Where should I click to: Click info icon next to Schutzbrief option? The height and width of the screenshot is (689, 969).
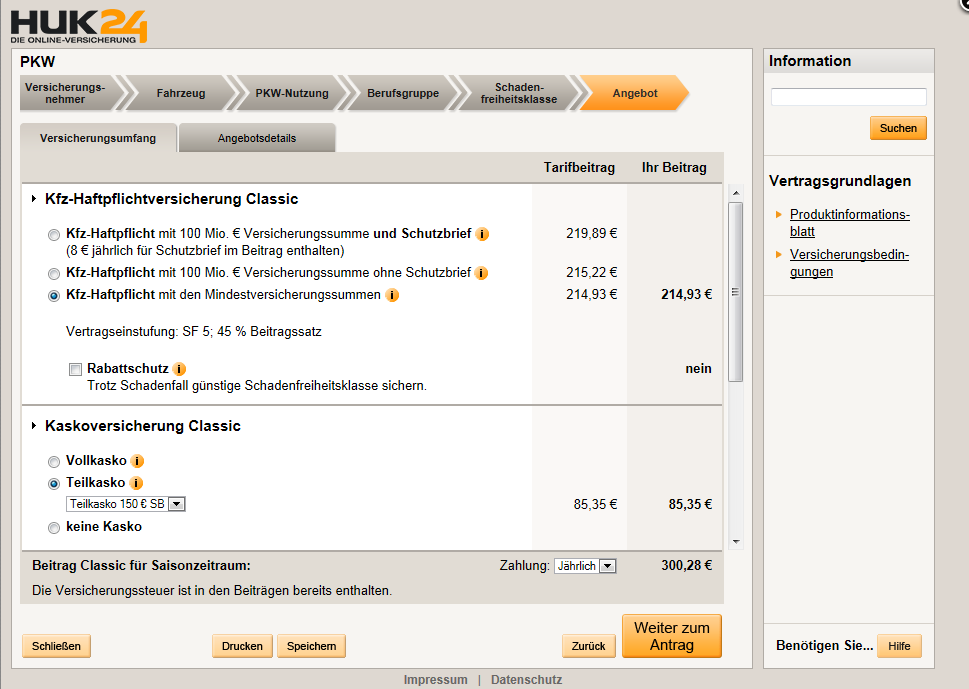[x=483, y=234]
